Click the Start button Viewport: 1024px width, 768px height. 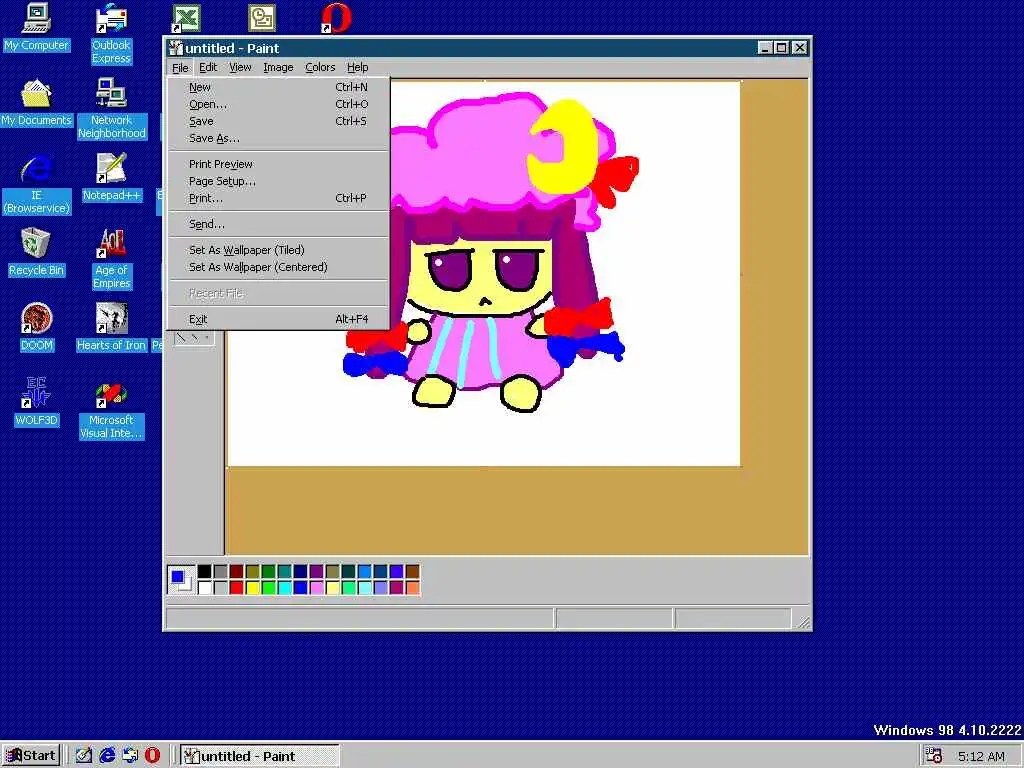coord(31,756)
